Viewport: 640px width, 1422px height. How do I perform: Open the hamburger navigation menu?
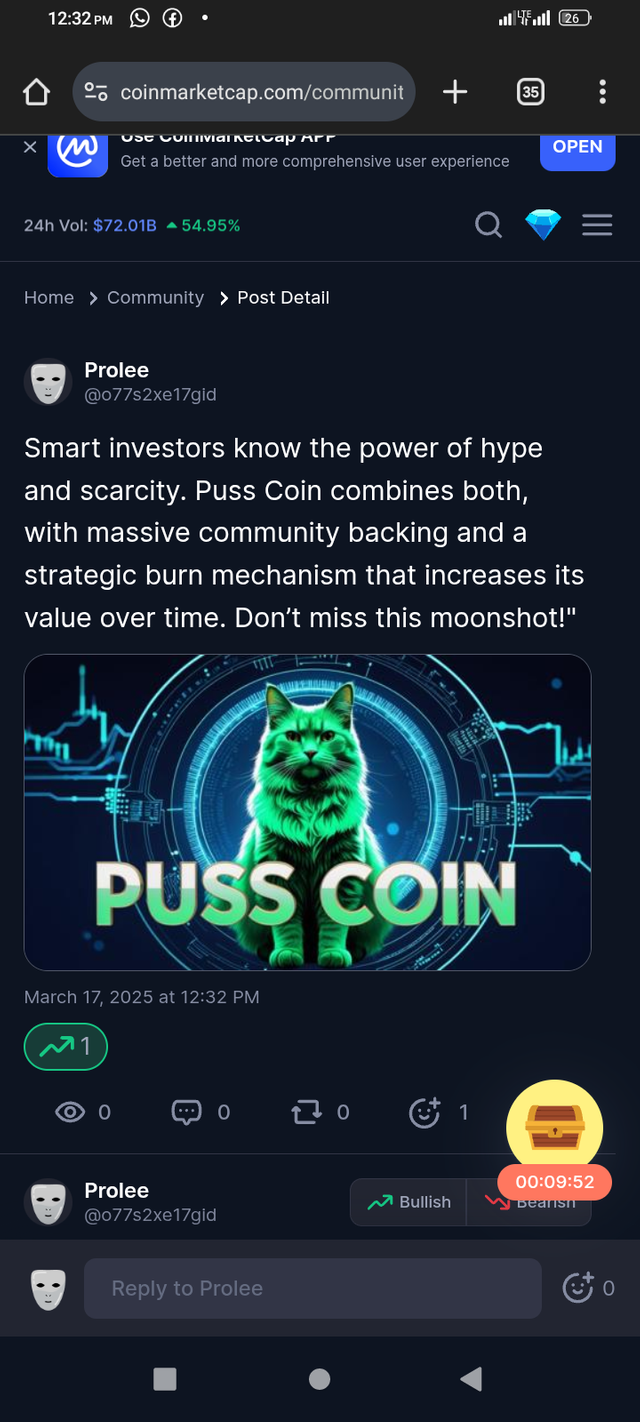click(597, 225)
